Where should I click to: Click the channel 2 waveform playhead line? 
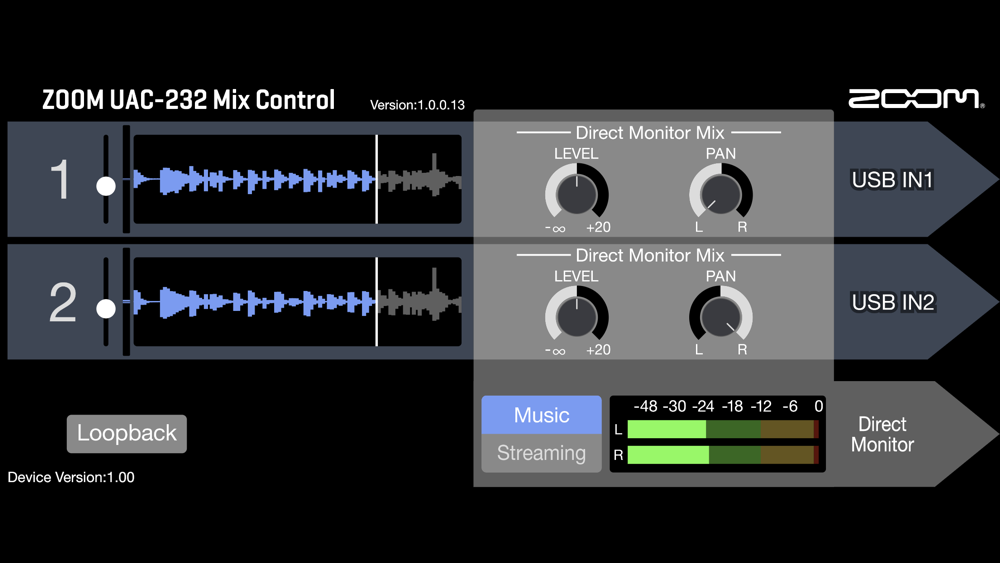point(377,302)
